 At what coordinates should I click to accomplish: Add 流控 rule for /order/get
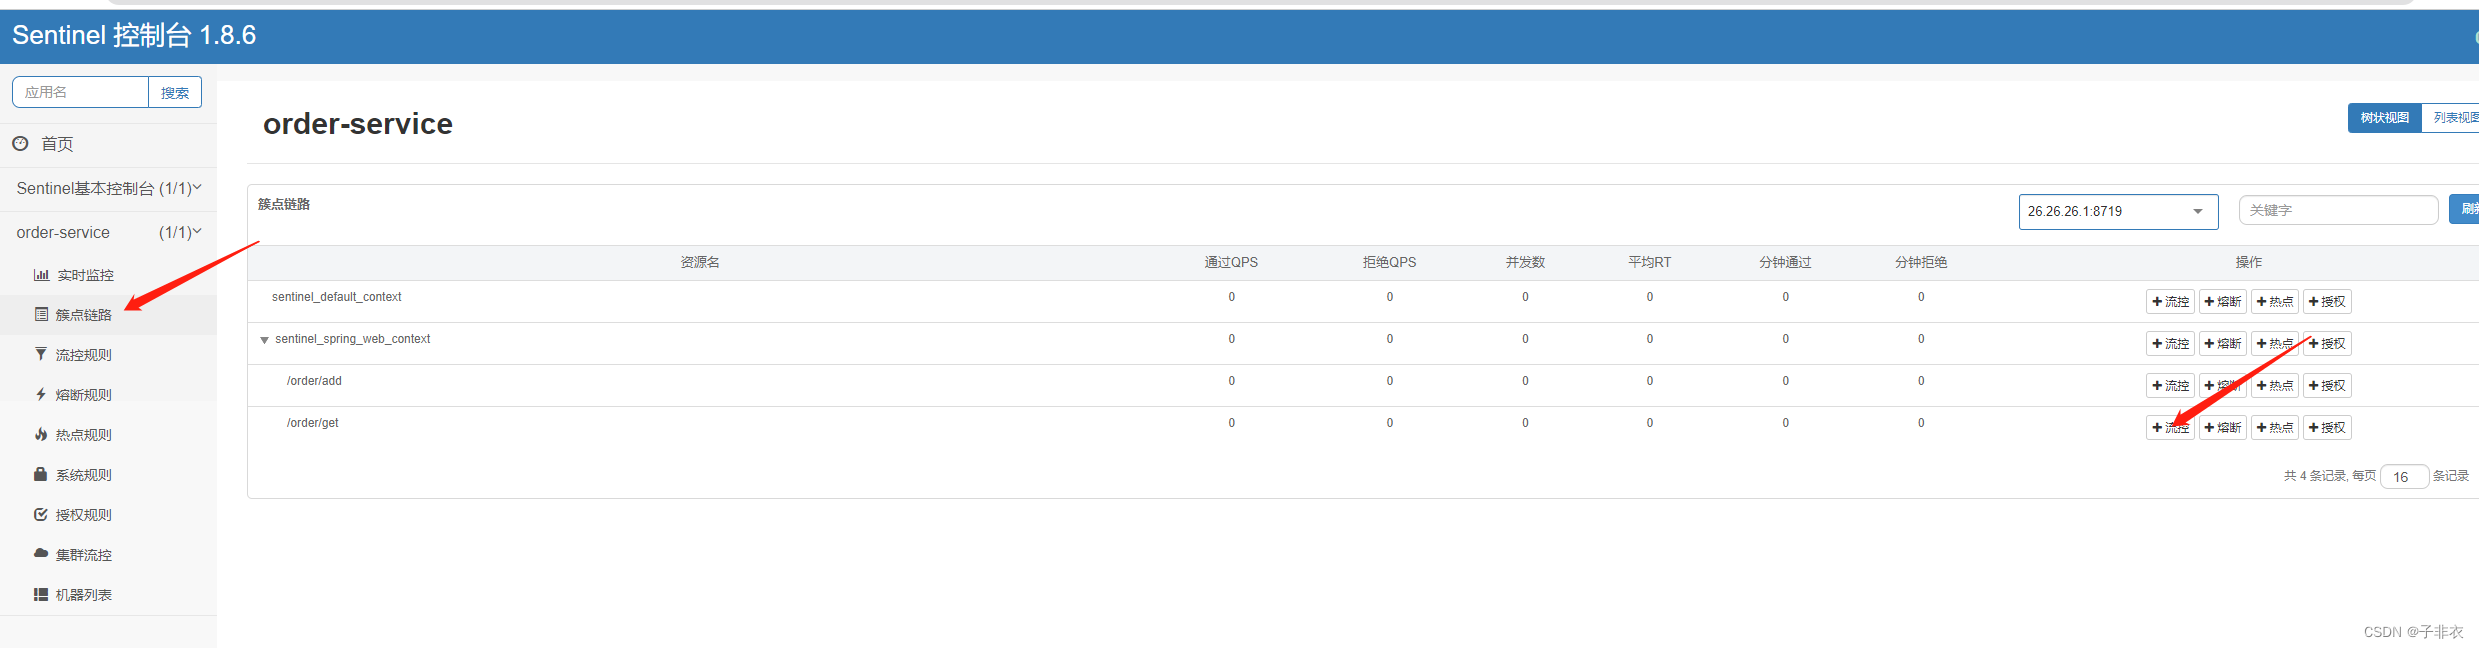pyautogui.click(x=2170, y=427)
